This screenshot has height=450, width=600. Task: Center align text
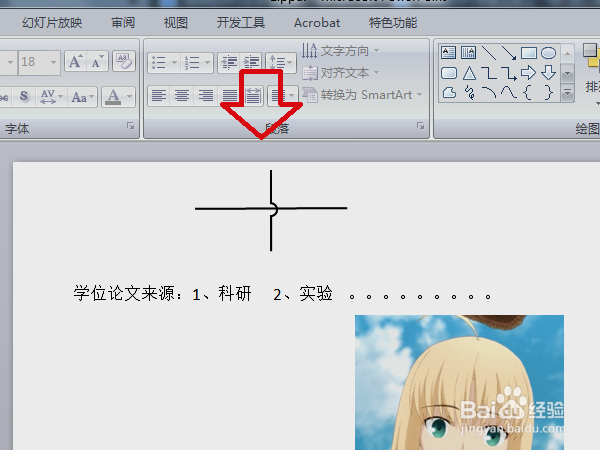tap(182, 95)
